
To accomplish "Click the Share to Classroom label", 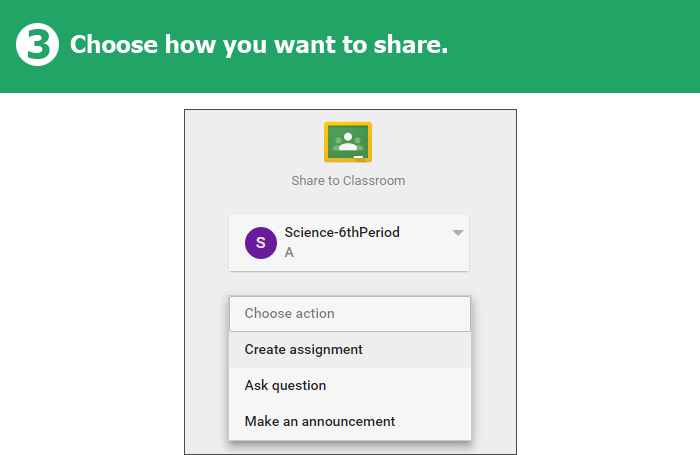I will [x=348, y=181].
